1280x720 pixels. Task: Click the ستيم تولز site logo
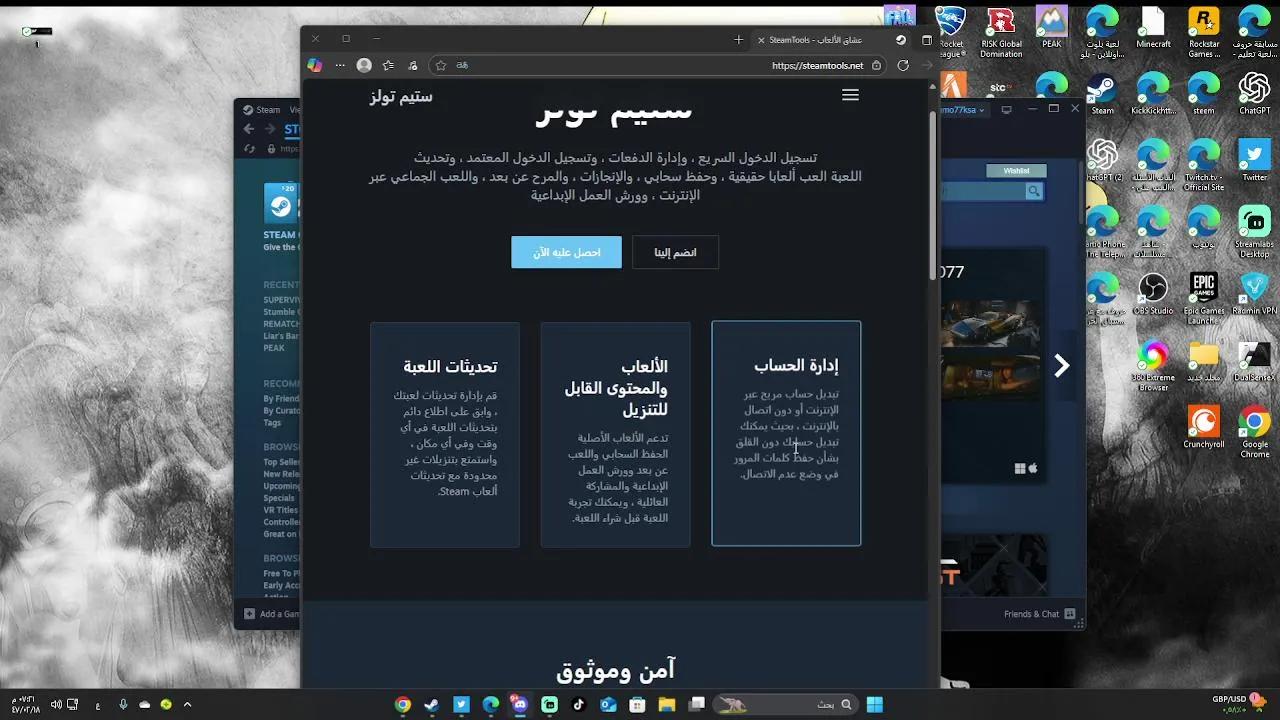401,96
